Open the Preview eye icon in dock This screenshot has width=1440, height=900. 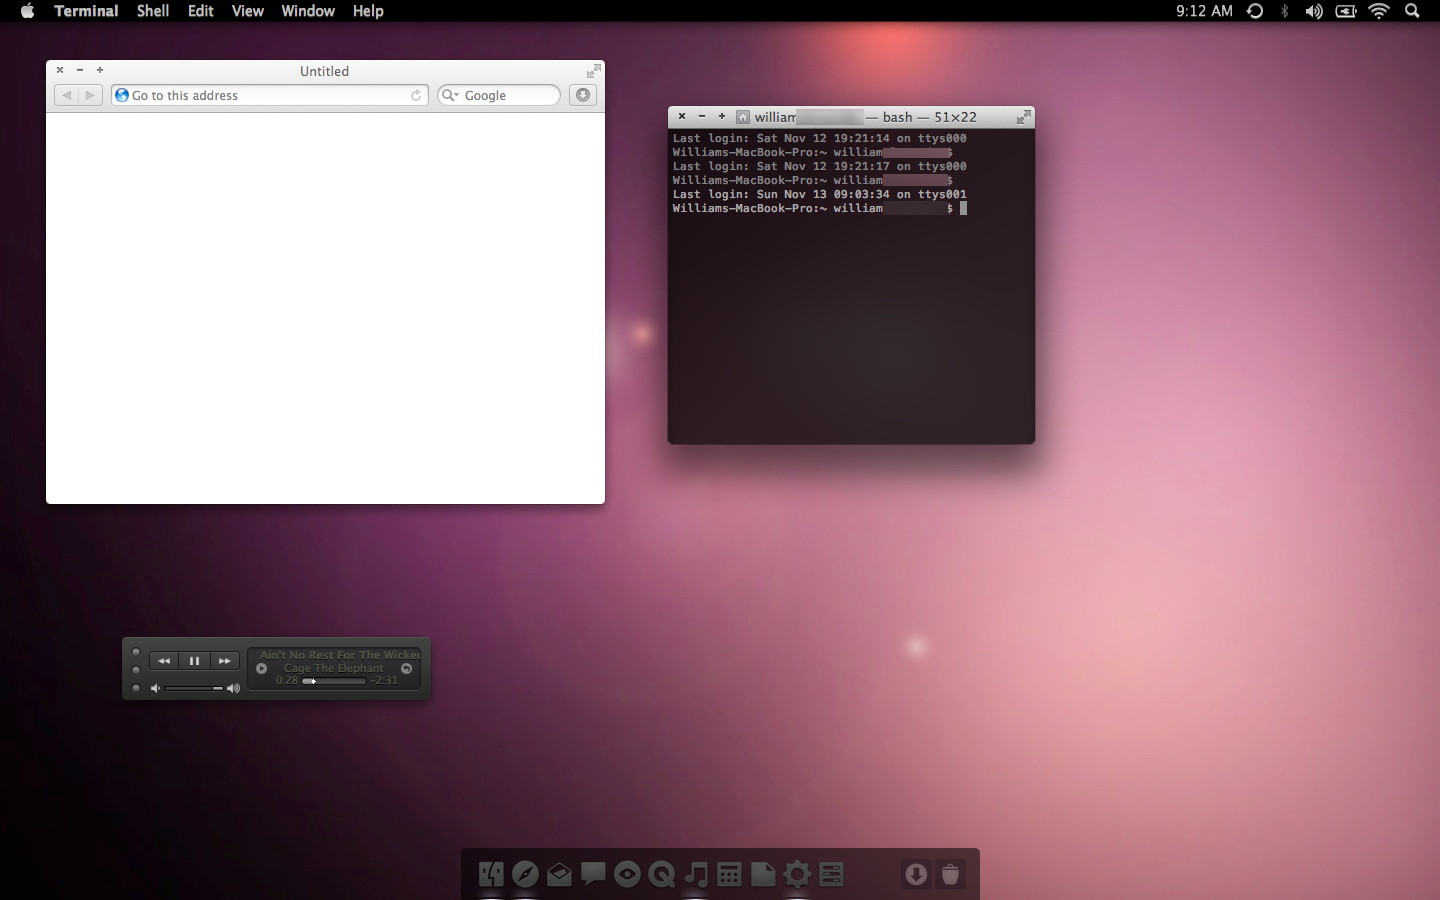[627, 875]
